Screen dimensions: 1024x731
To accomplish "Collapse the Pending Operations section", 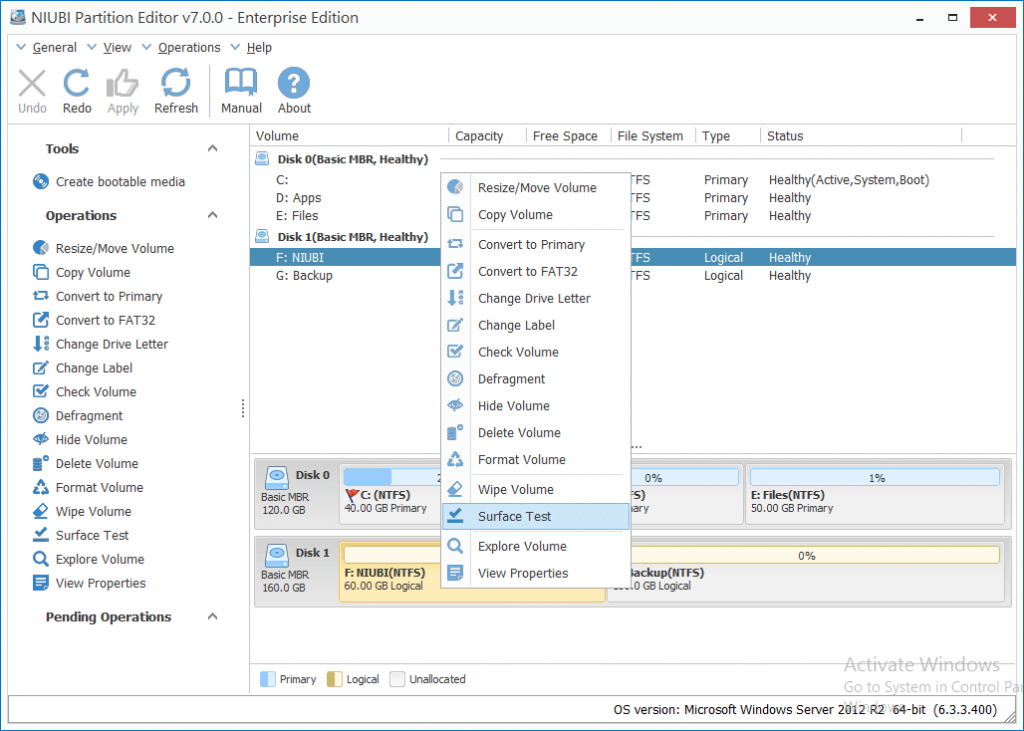I will point(212,618).
